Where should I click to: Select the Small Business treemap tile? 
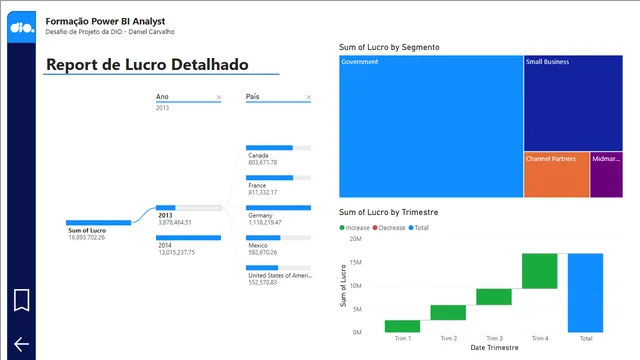pos(573,103)
